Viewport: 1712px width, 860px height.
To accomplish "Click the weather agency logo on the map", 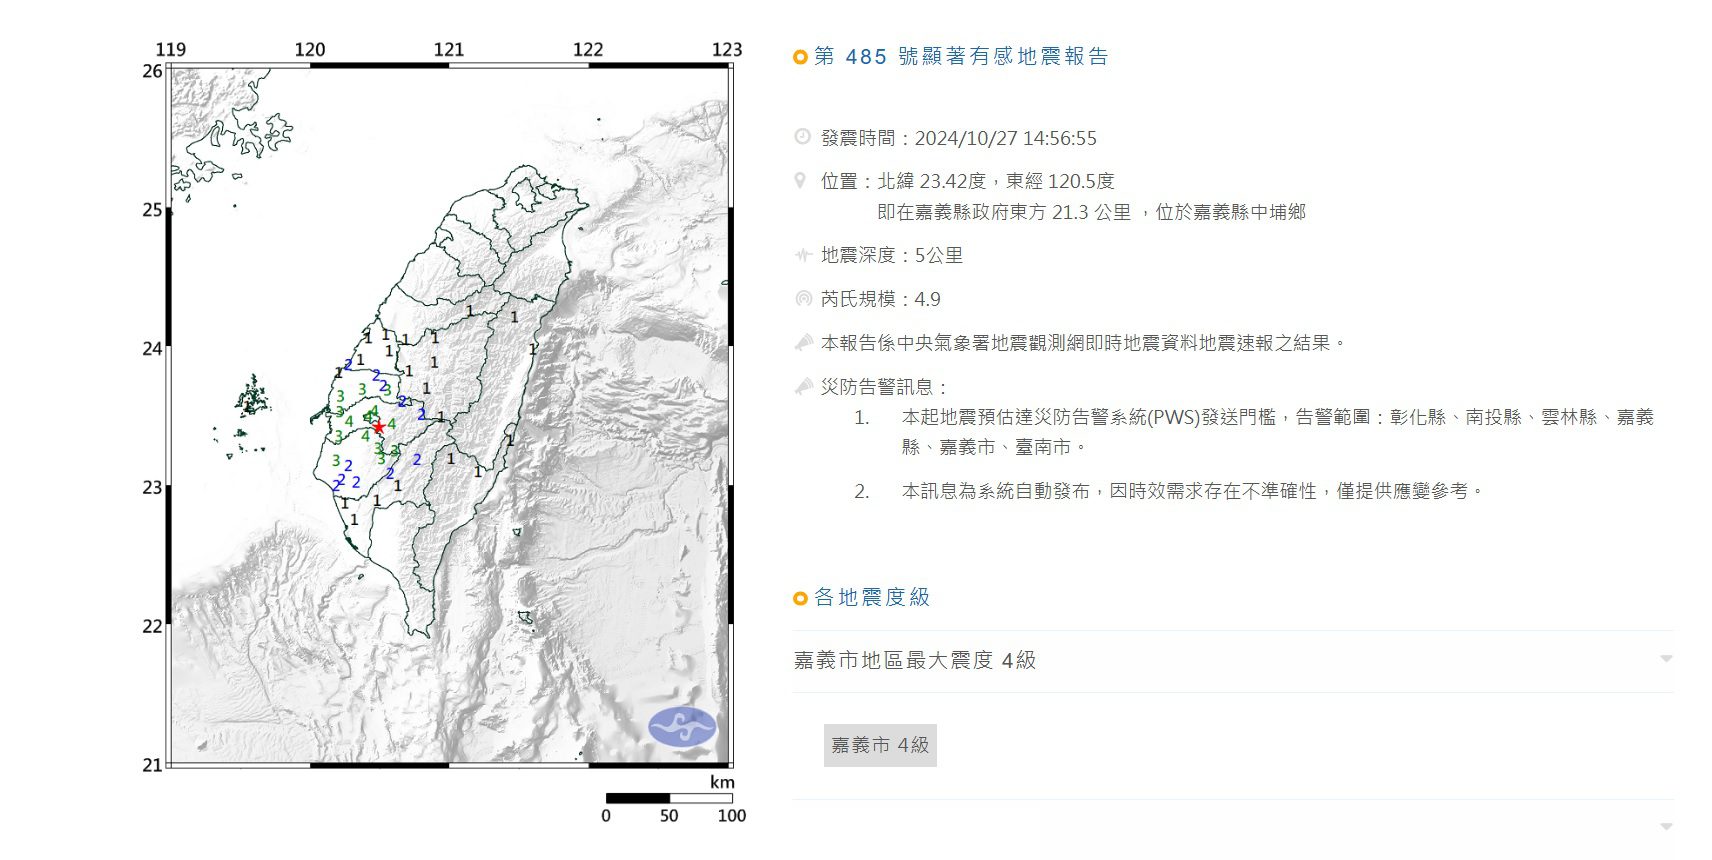I will coord(682,726).
